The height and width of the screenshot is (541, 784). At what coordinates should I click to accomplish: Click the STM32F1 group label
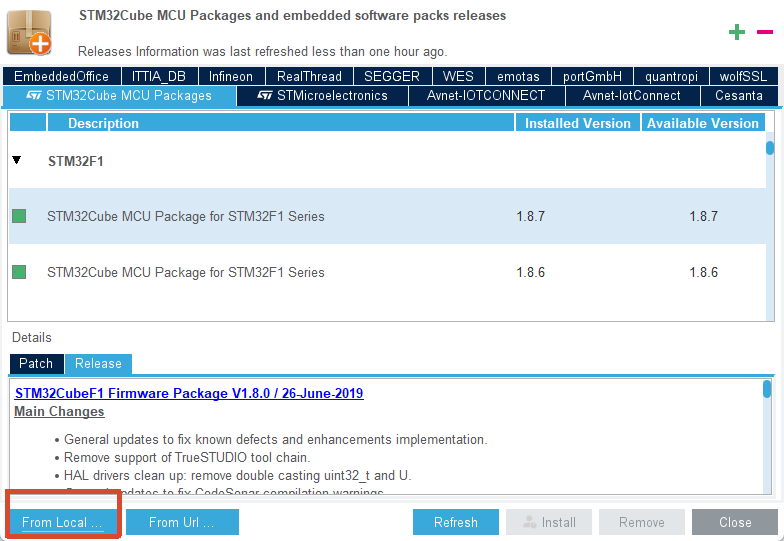pyautogui.click(x=76, y=162)
